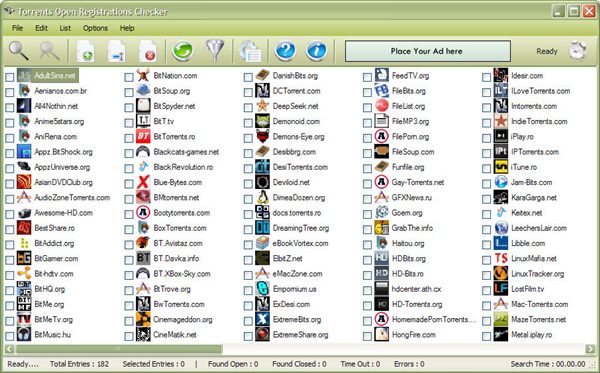Click the scrollbar left arrow
This screenshot has height=373, width=600.
click(10, 349)
